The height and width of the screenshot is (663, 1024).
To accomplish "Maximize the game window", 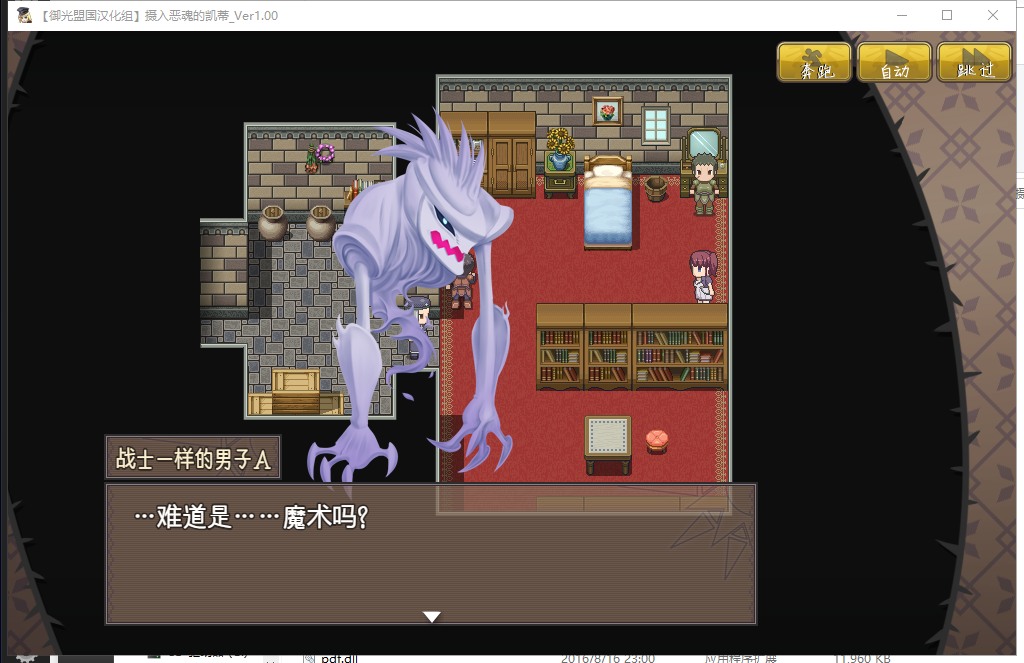I will coord(947,15).
